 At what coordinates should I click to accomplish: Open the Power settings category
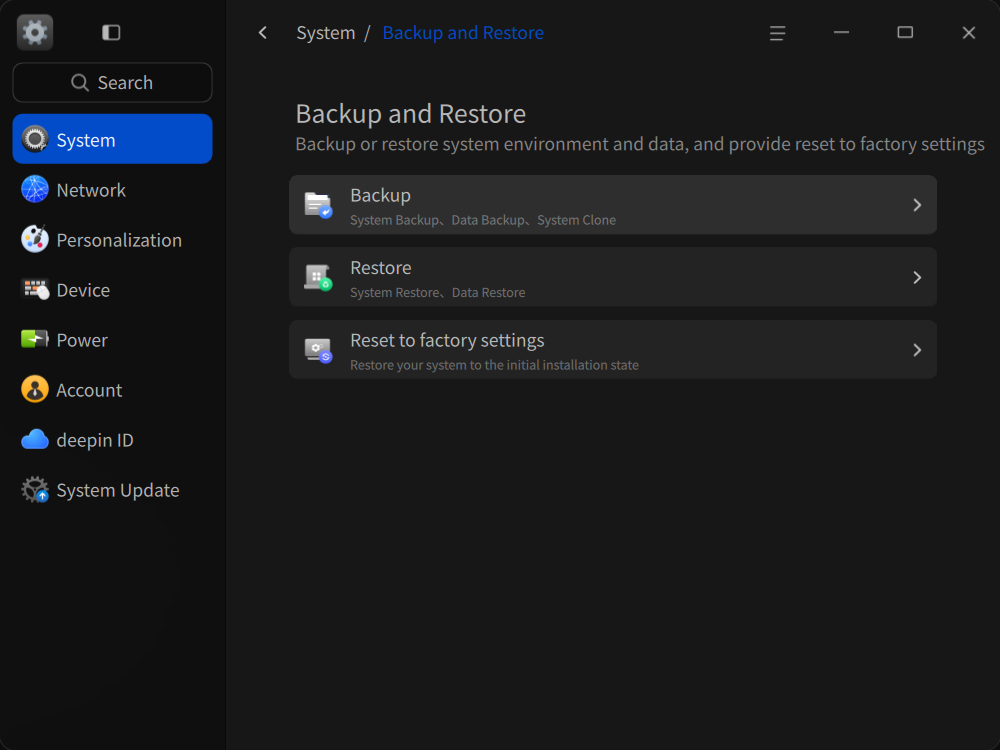(x=112, y=339)
